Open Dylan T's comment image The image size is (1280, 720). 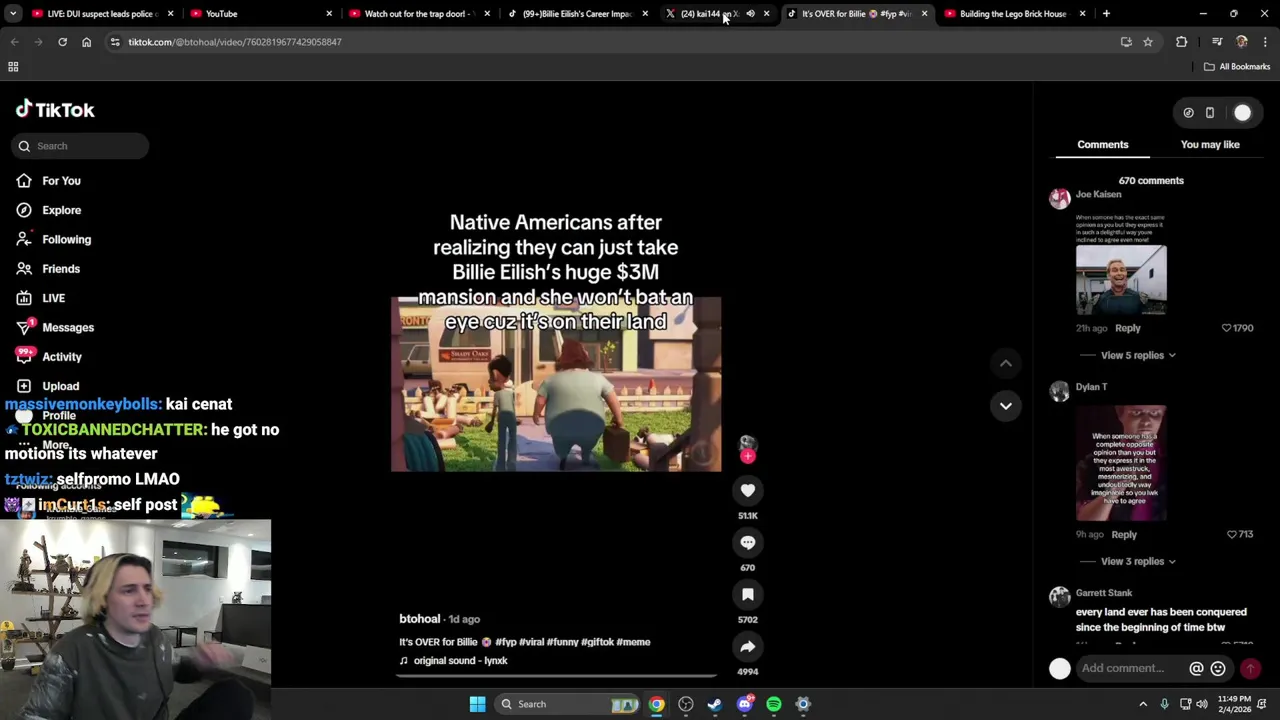pyautogui.click(x=1121, y=463)
